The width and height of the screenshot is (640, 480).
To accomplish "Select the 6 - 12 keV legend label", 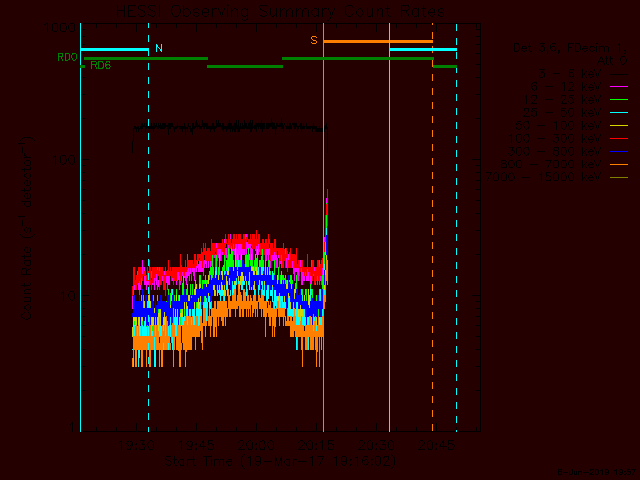I will pos(566,87).
